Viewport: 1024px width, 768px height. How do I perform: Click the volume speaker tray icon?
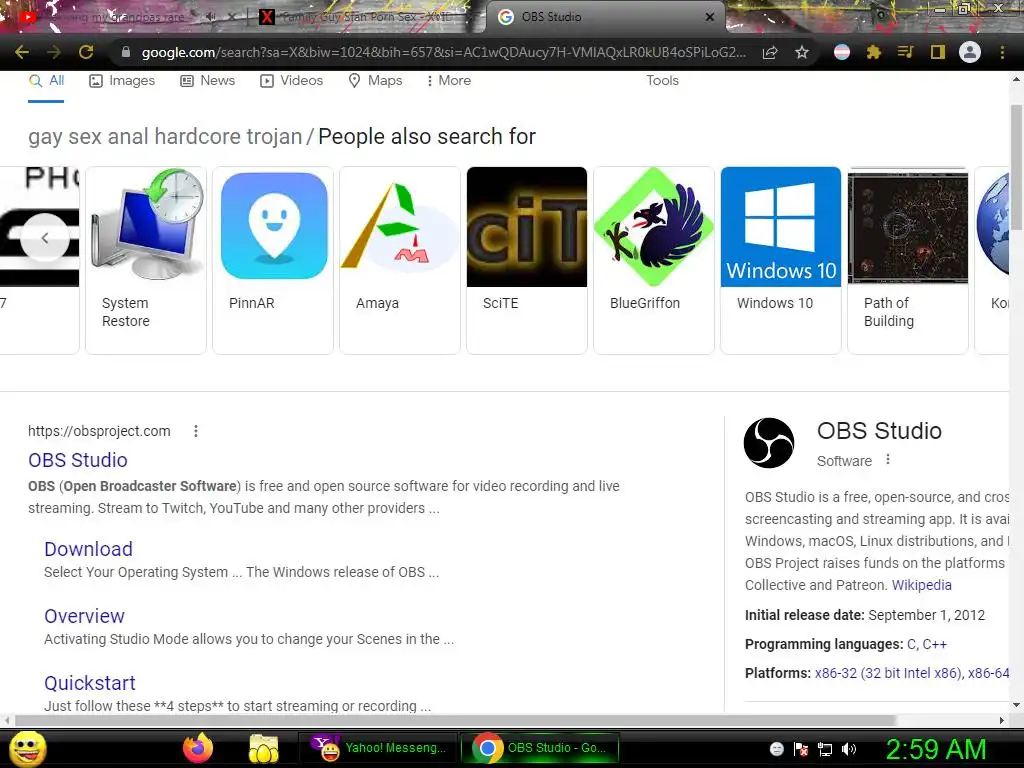coord(849,749)
